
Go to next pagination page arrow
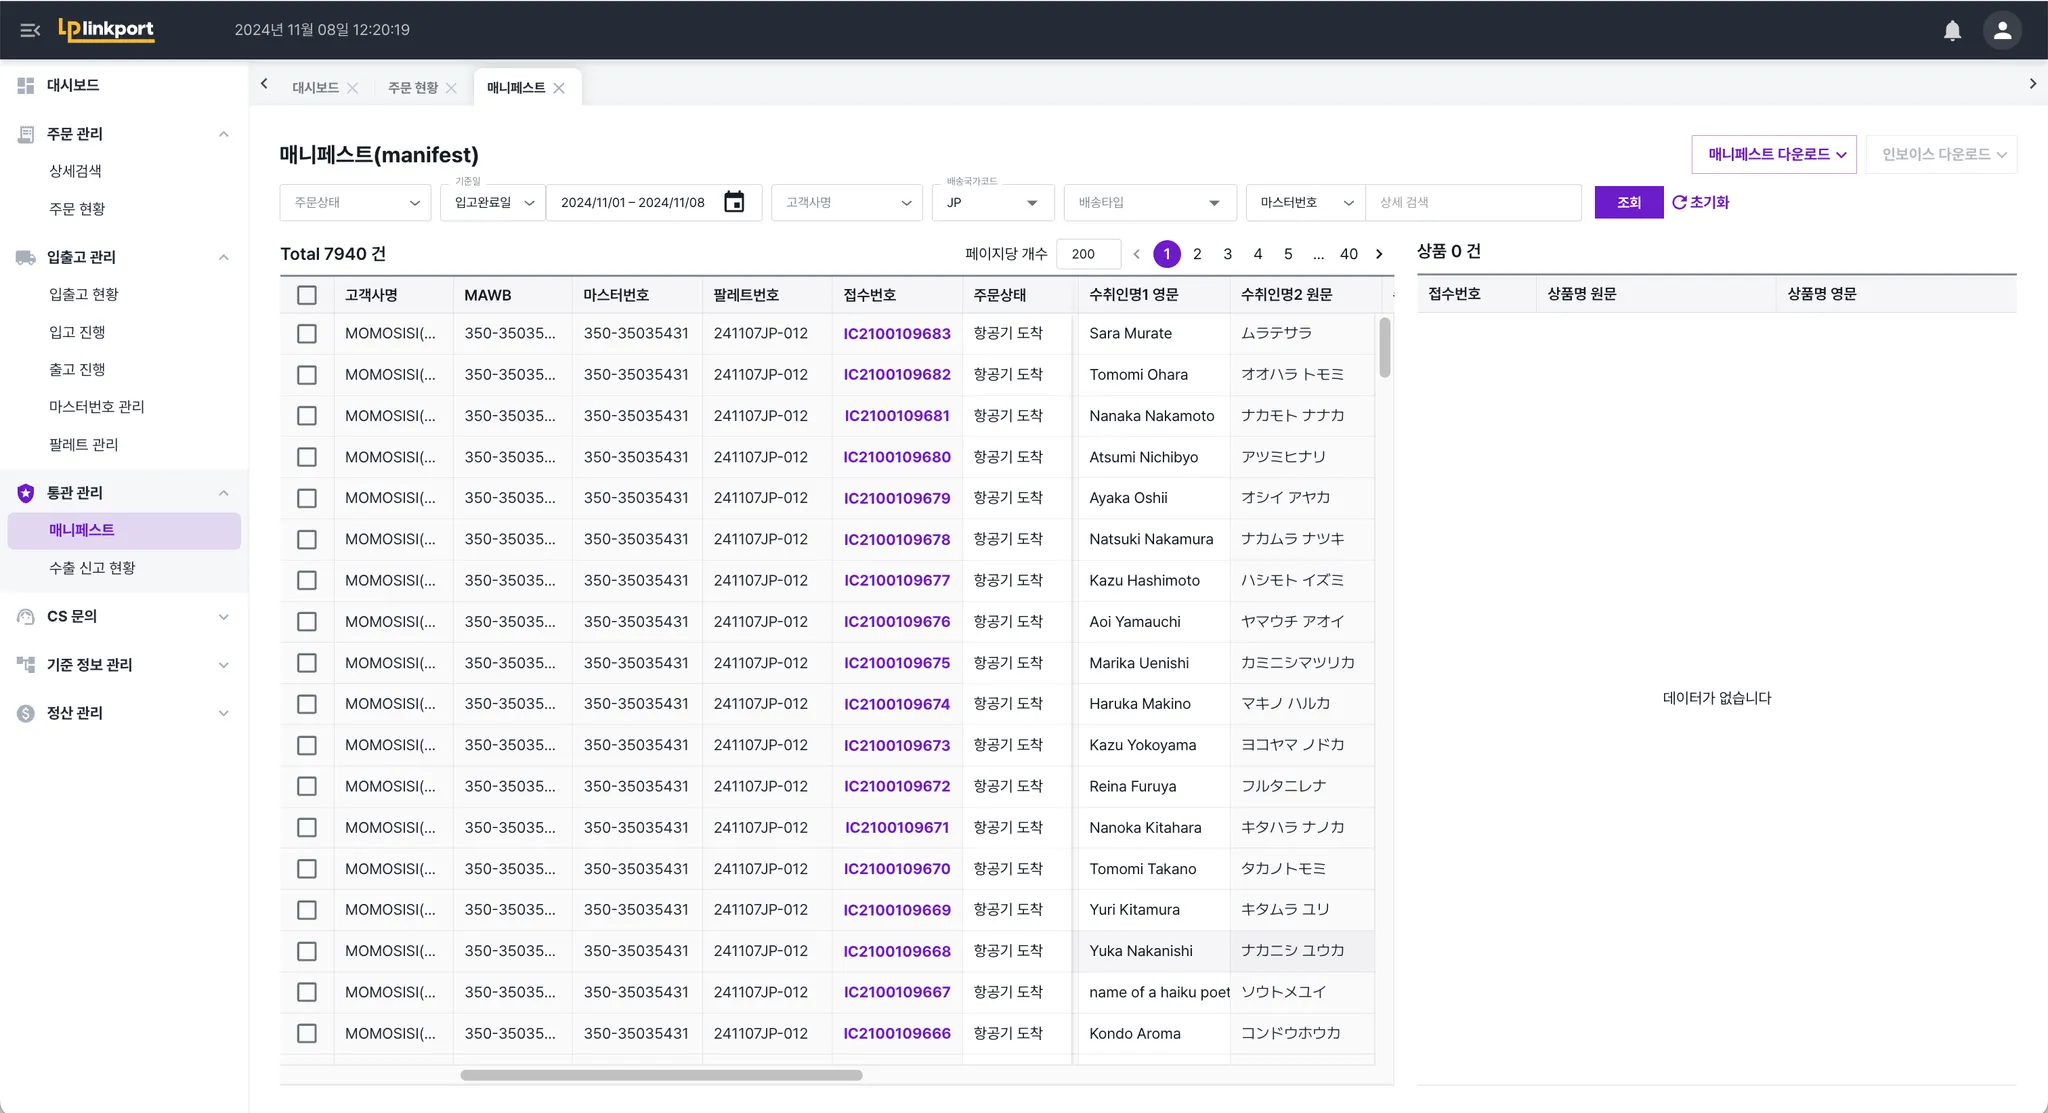(1379, 254)
